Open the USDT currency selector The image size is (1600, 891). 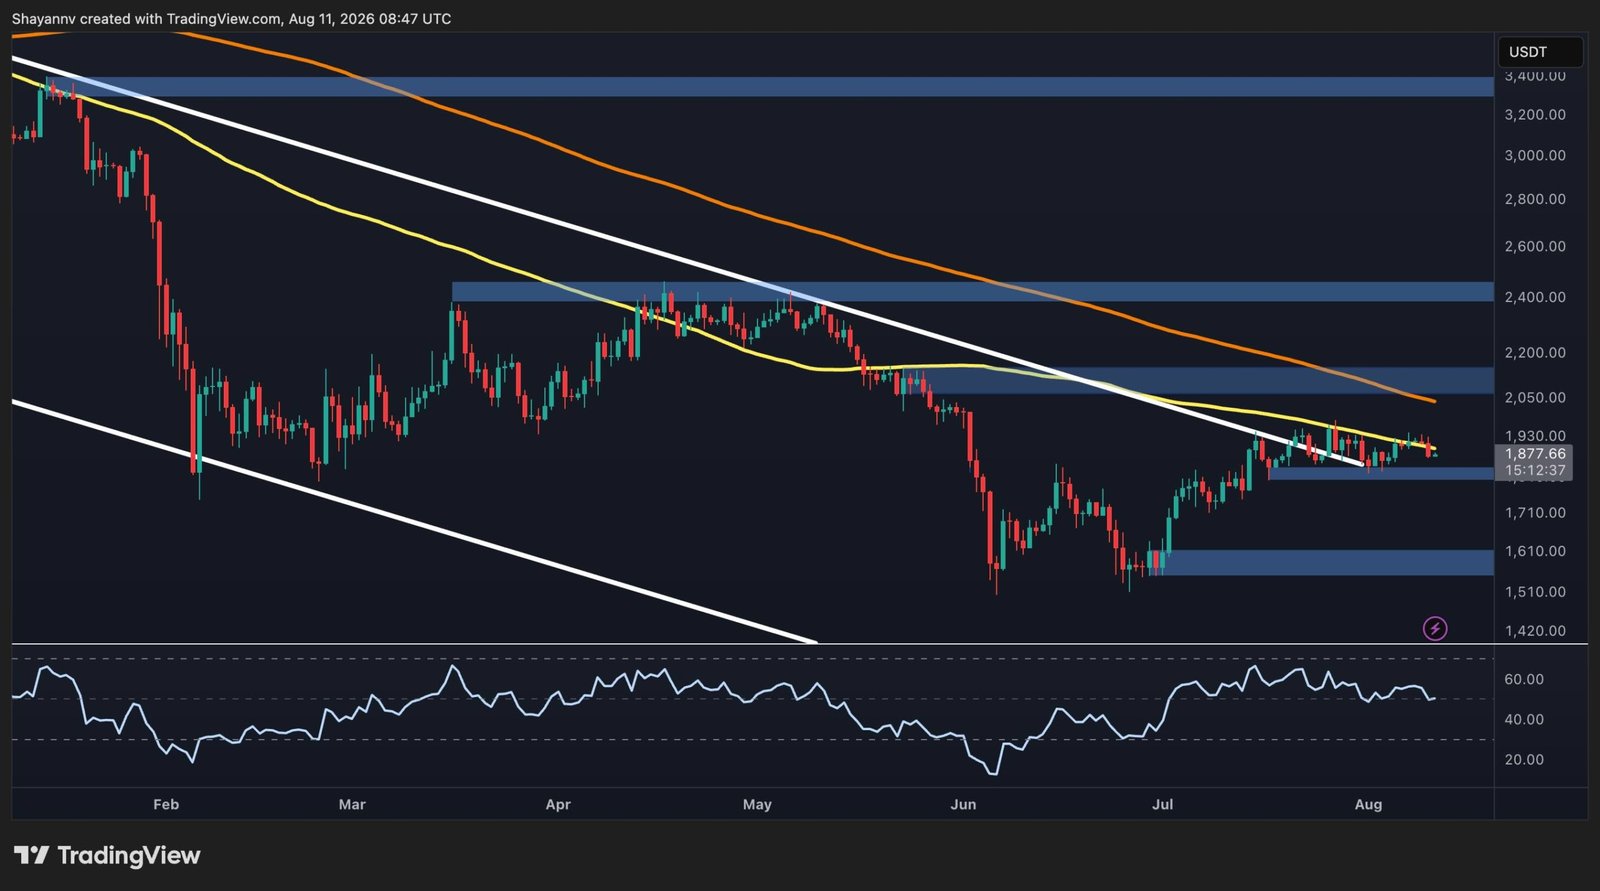coord(1540,52)
